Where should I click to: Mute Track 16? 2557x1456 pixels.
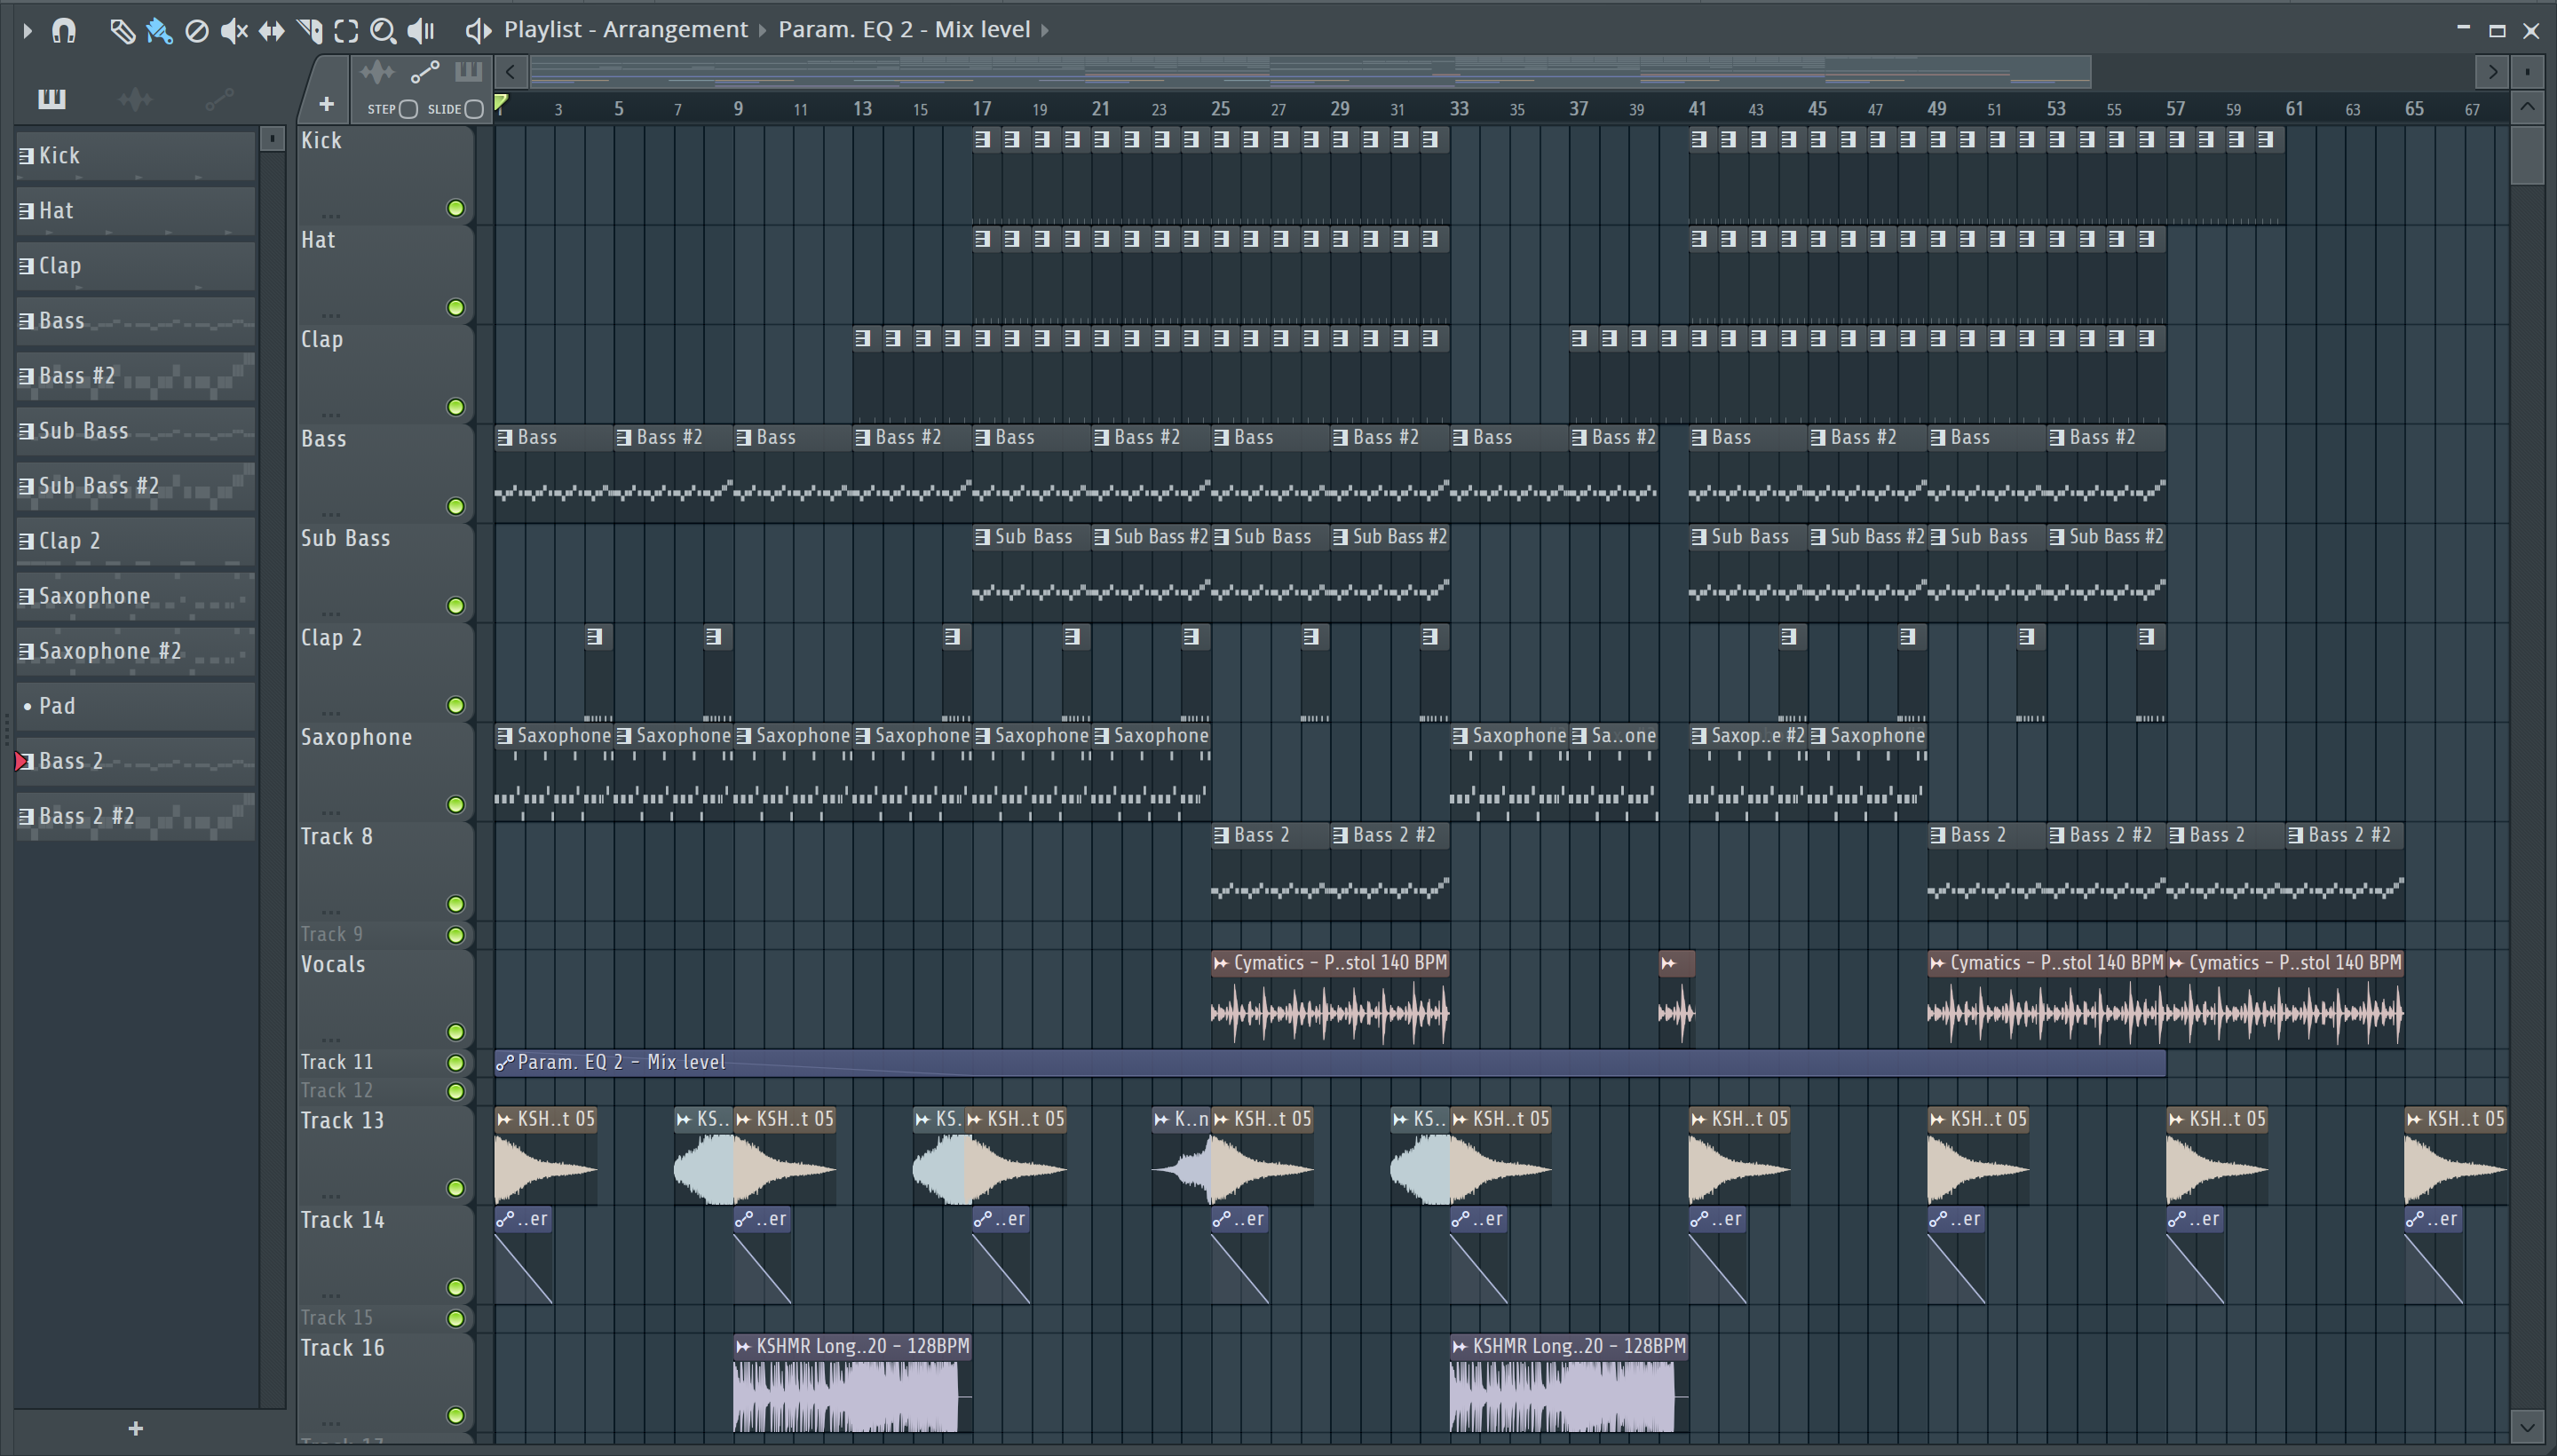[455, 1415]
